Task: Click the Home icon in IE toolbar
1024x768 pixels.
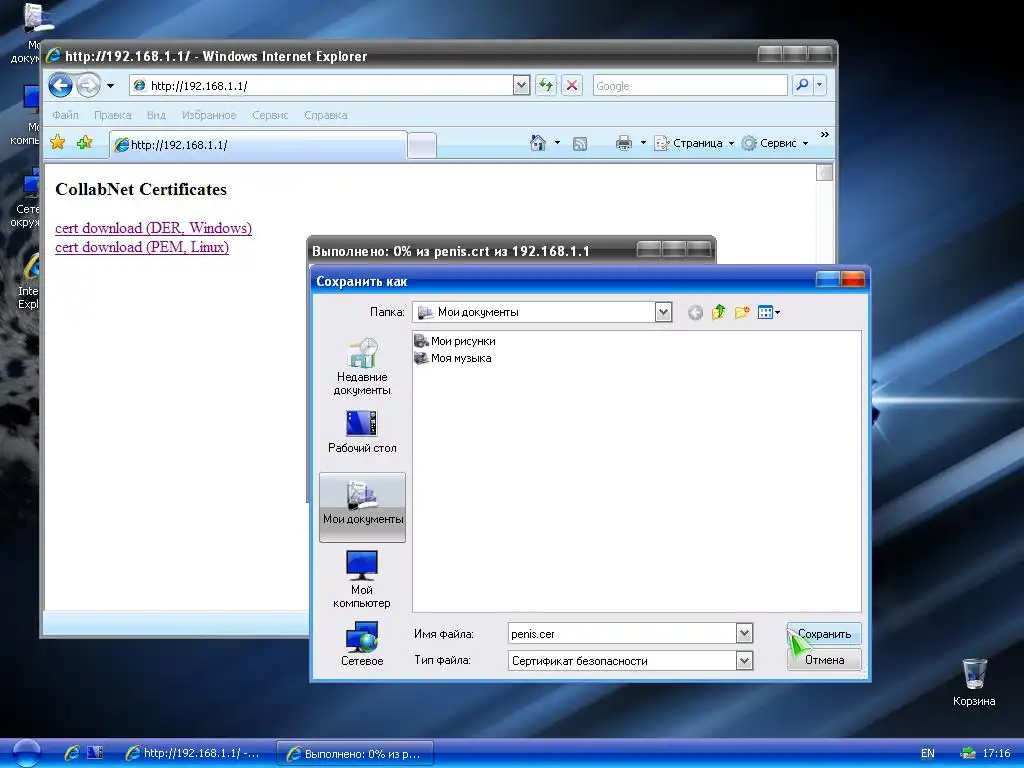Action: pos(537,142)
